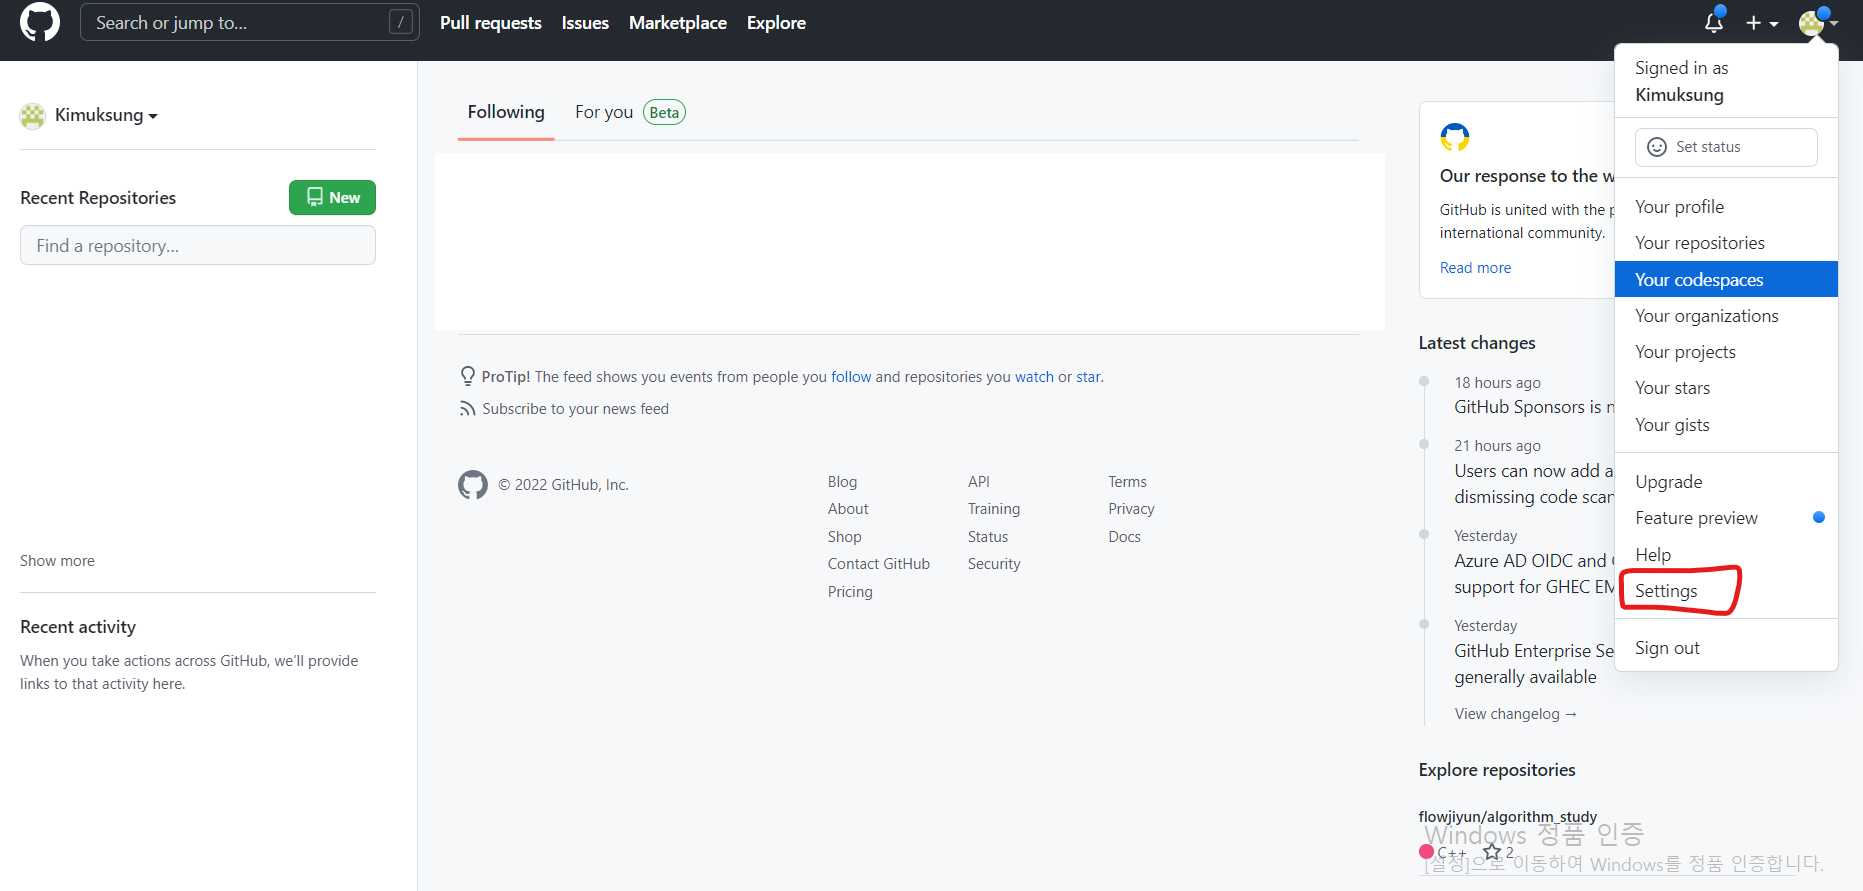This screenshot has width=1863, height=891.
Task: Click the slash shortcut icon in search
Action: click(401, 22)
